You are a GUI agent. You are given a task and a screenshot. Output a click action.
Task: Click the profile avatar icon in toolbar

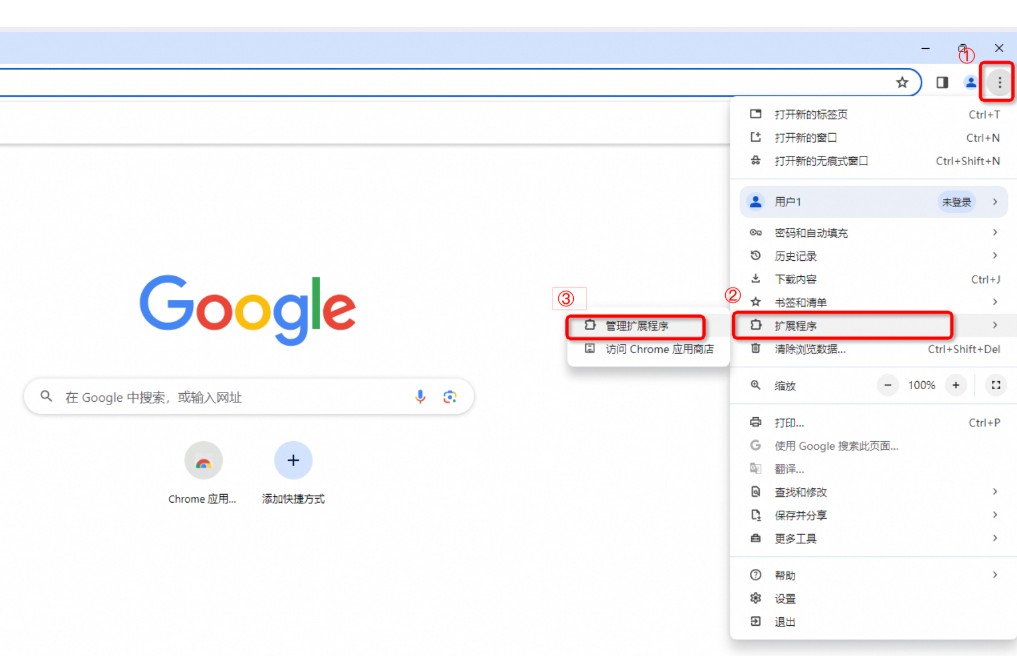(x=970, y=82)
